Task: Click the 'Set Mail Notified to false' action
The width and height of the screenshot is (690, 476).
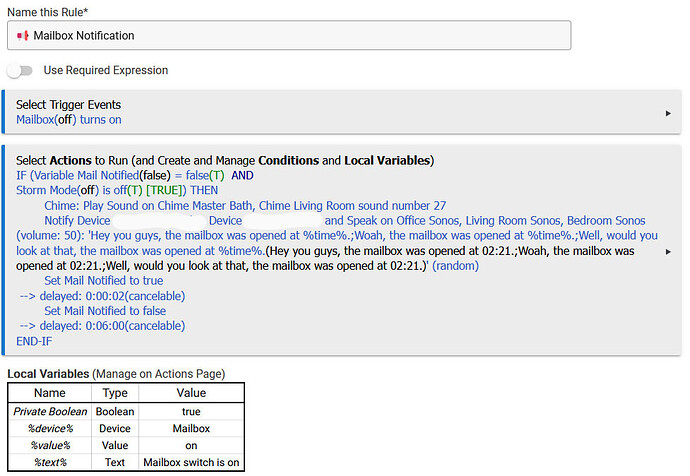Action: click(x=105, y=311)
